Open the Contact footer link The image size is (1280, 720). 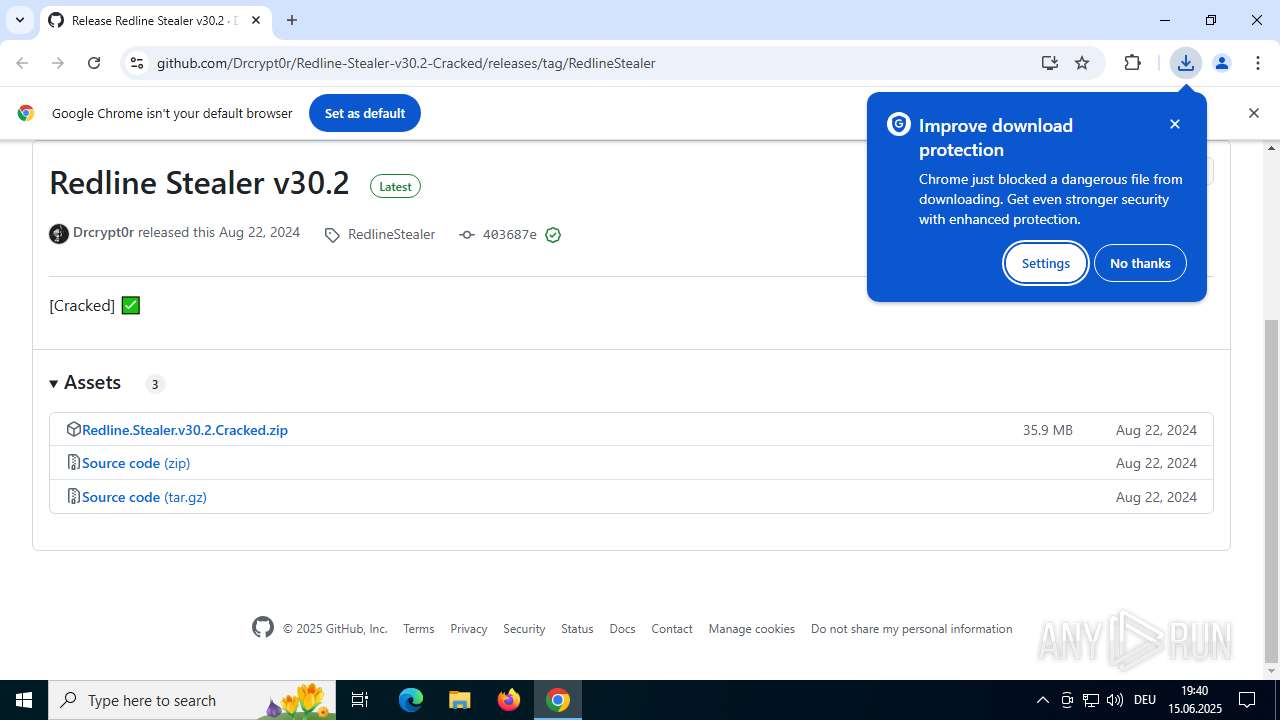672,629
